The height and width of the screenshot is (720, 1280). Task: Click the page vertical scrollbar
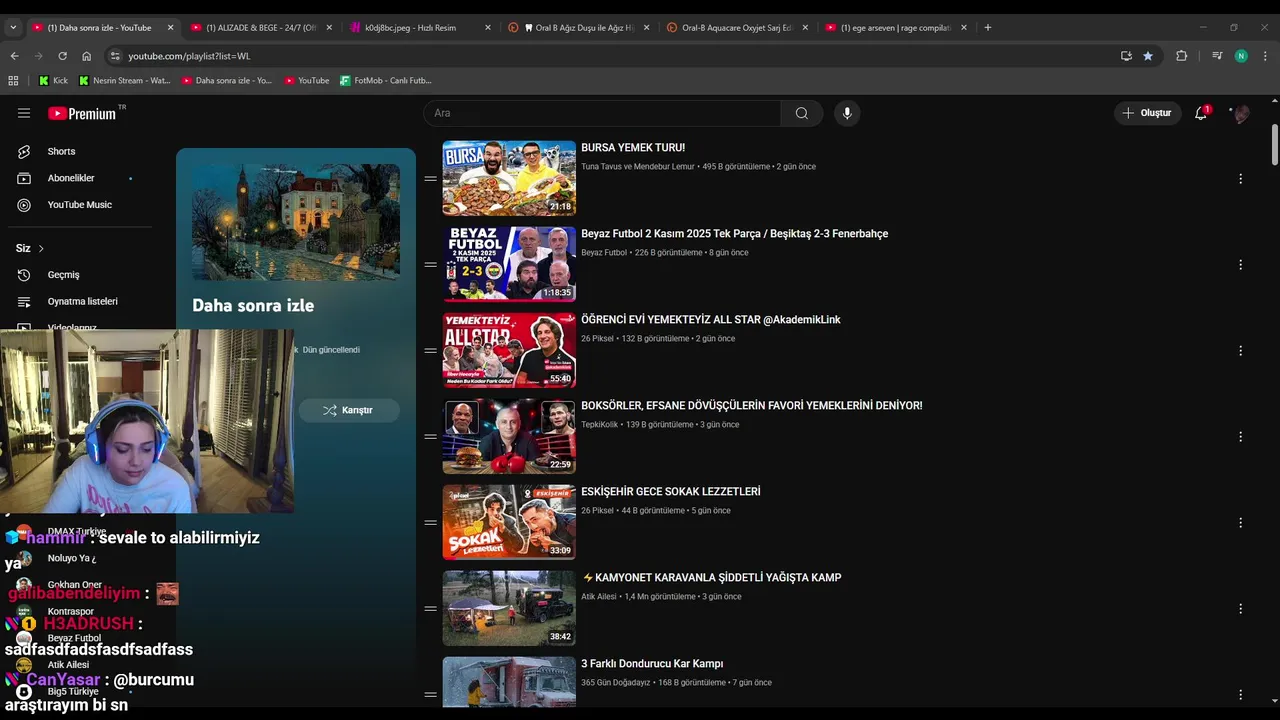[1274, 145]
